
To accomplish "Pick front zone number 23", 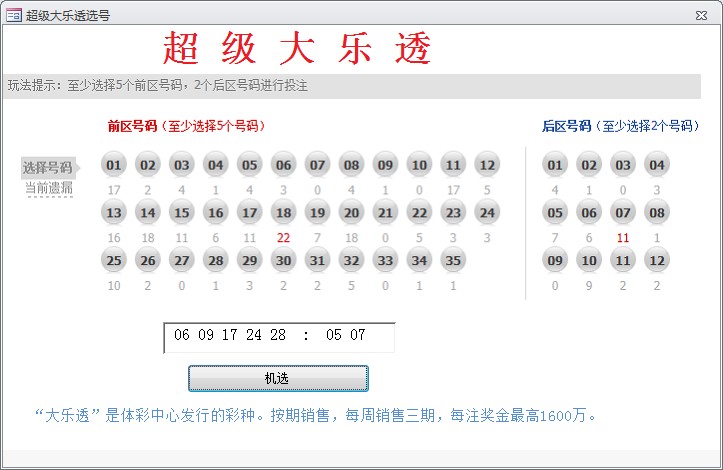I will [x=453, y=212].
